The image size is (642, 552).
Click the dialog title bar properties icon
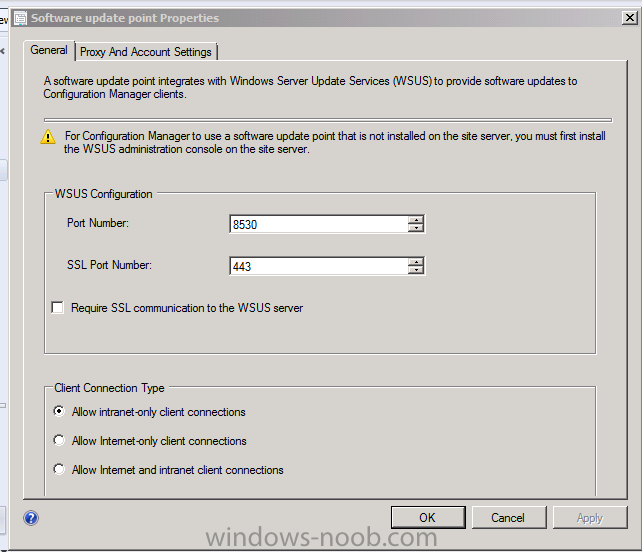20,18
